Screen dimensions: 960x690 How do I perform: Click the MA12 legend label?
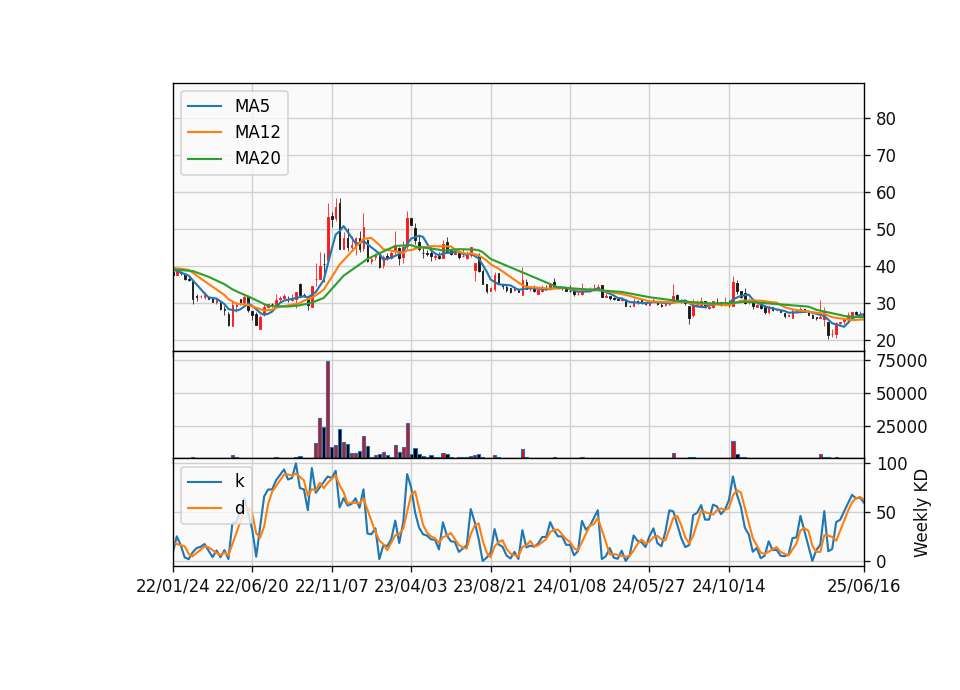point(257,132)
